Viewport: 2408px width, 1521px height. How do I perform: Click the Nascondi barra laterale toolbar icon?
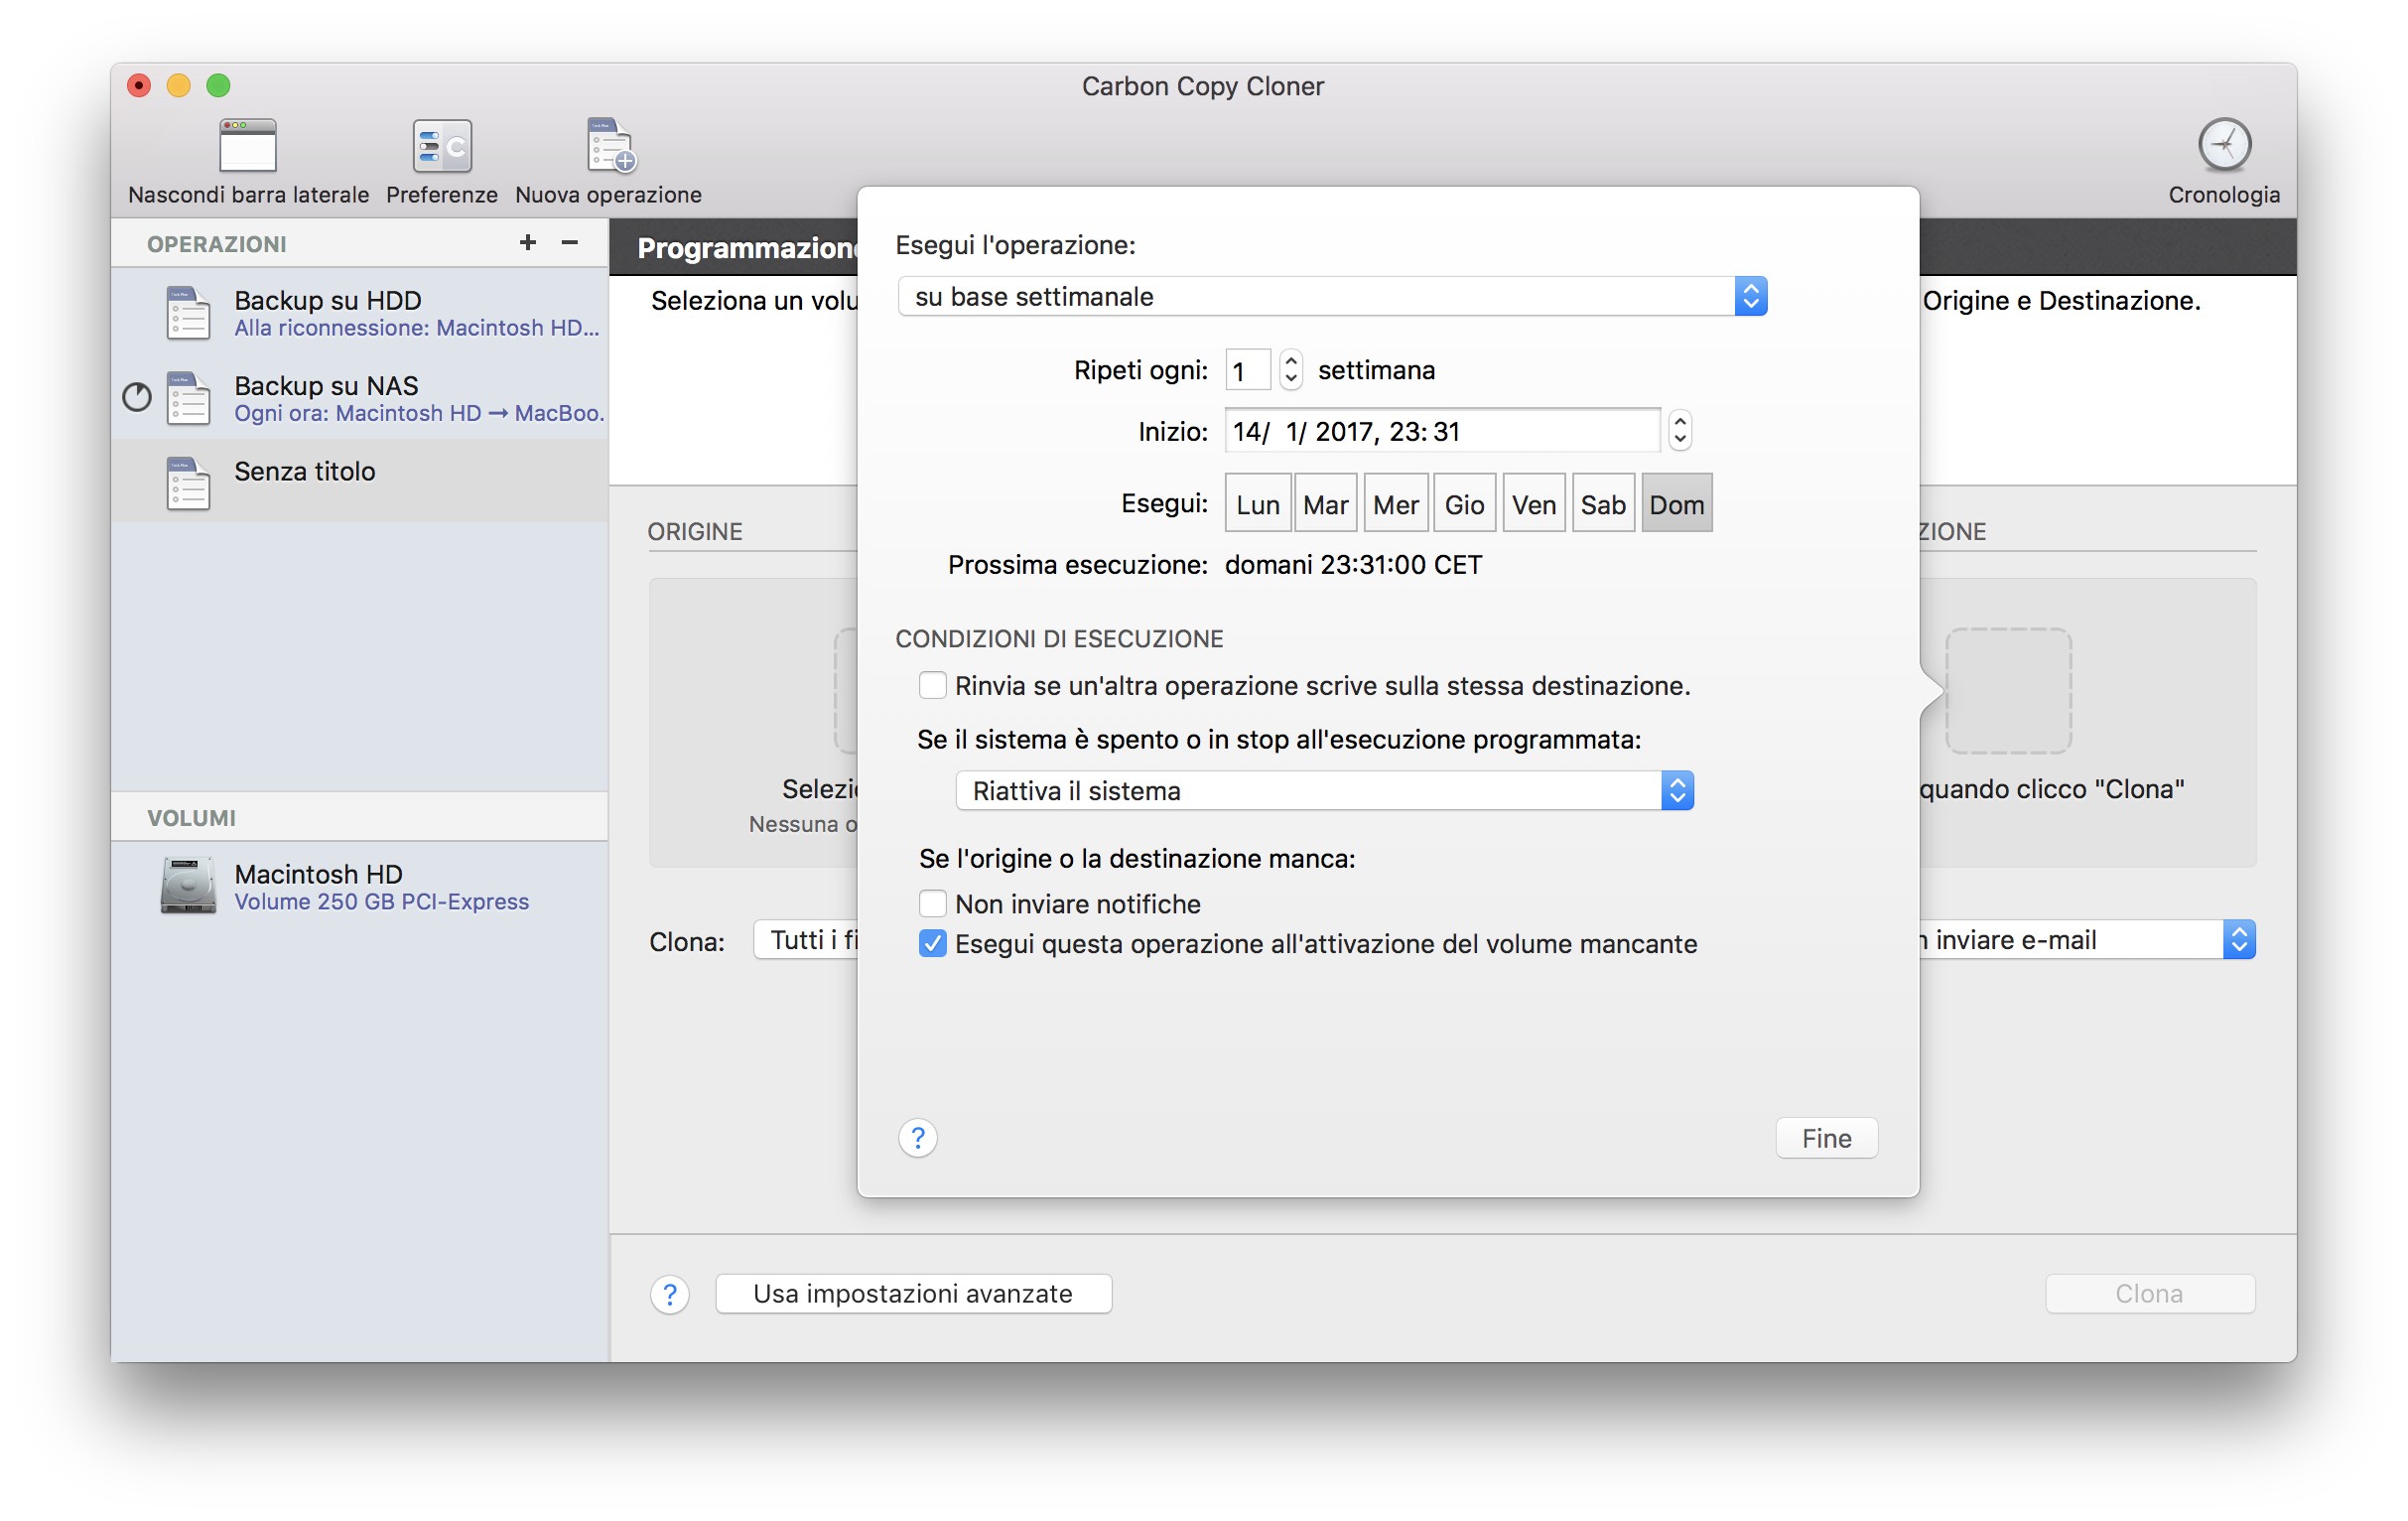point(247,146)
